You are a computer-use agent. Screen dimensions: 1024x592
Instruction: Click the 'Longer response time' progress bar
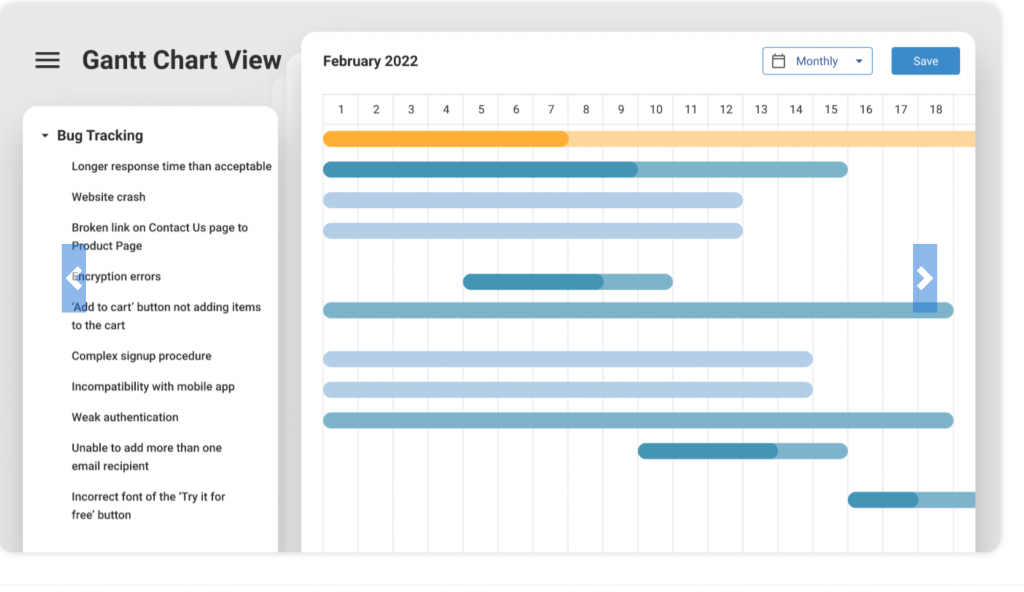(585, 169)
